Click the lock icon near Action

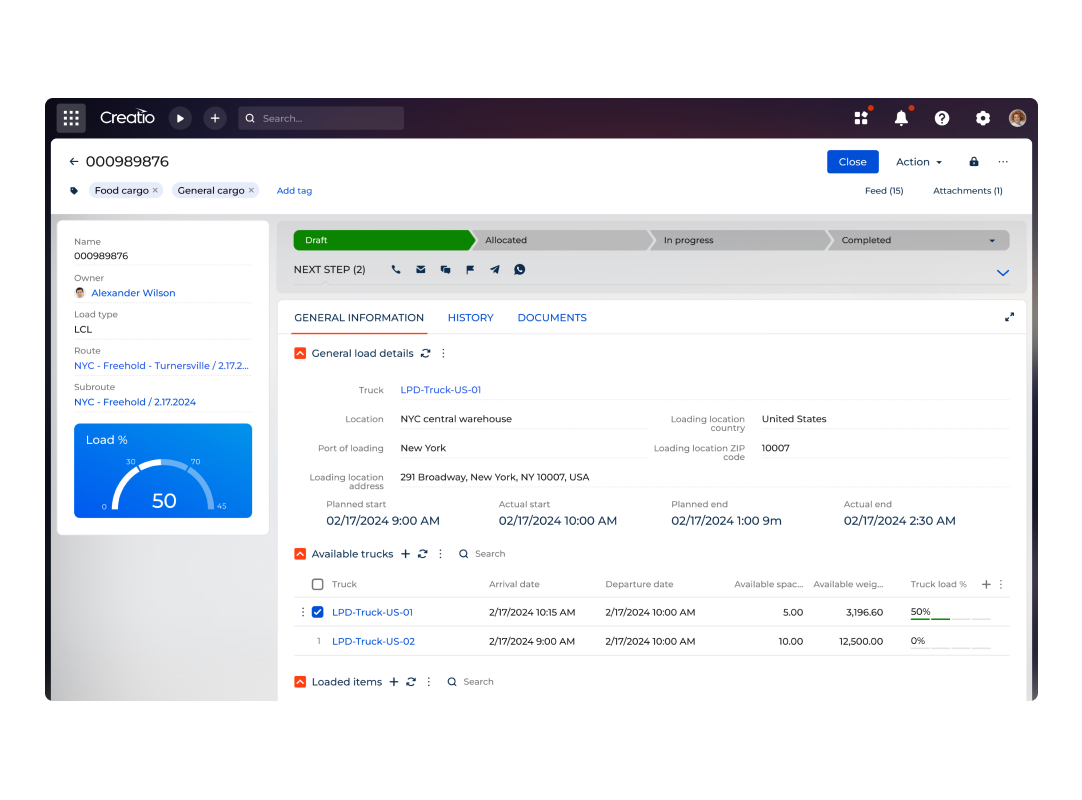974,162
